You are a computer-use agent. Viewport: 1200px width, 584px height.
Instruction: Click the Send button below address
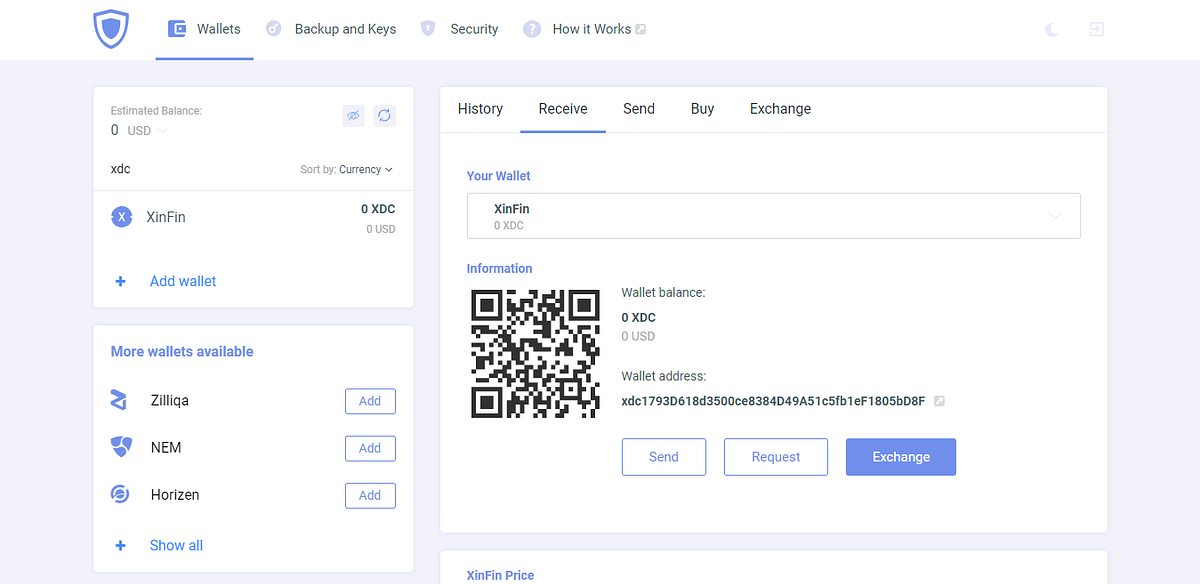(x=664, y=457)
